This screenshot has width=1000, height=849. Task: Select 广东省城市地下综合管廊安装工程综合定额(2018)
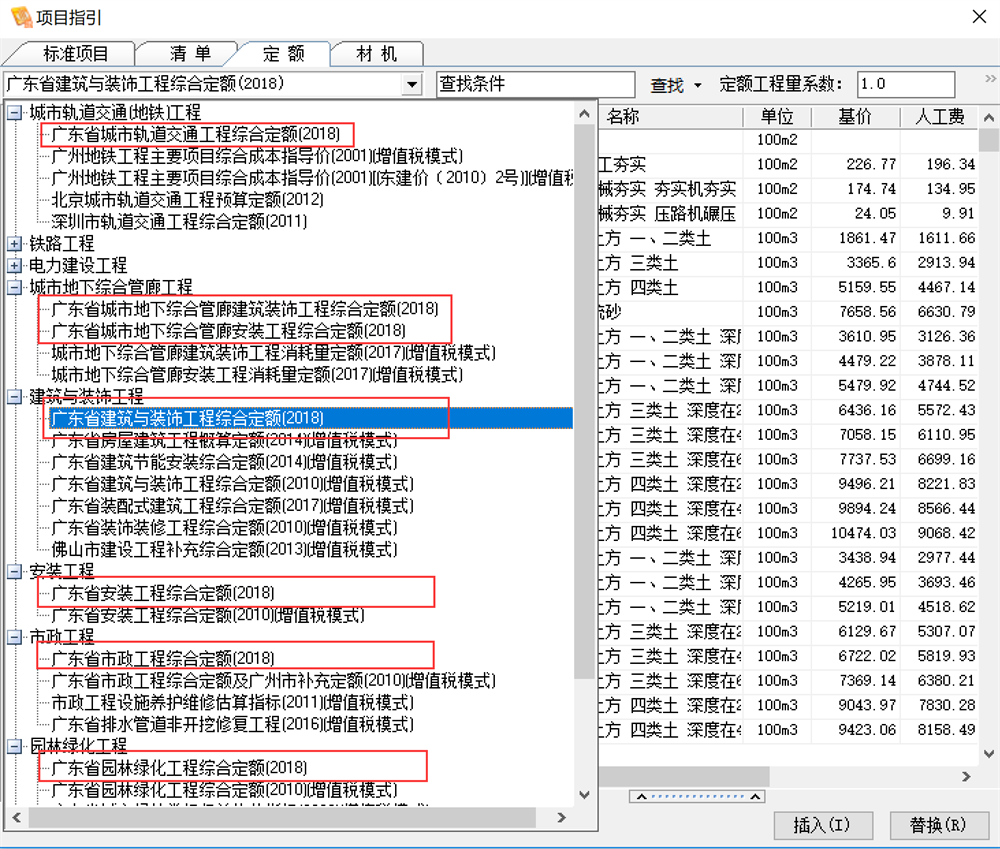[x=228, y=330]
